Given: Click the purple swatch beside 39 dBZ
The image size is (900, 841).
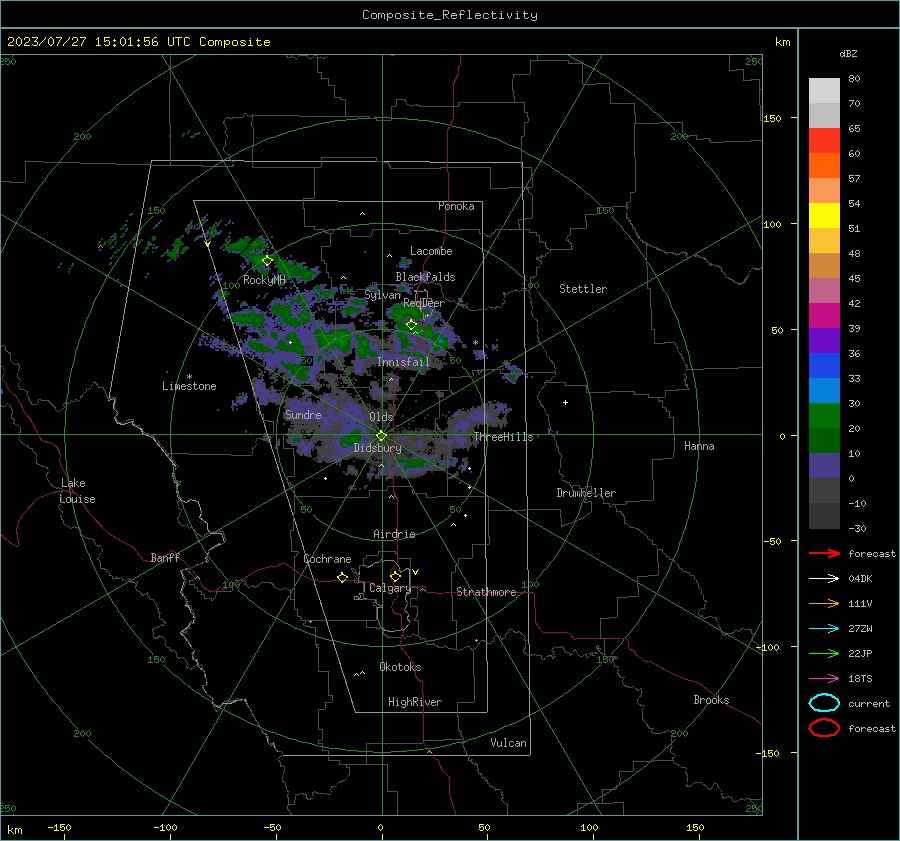Looking at the screenshot, I should [824, 340].
